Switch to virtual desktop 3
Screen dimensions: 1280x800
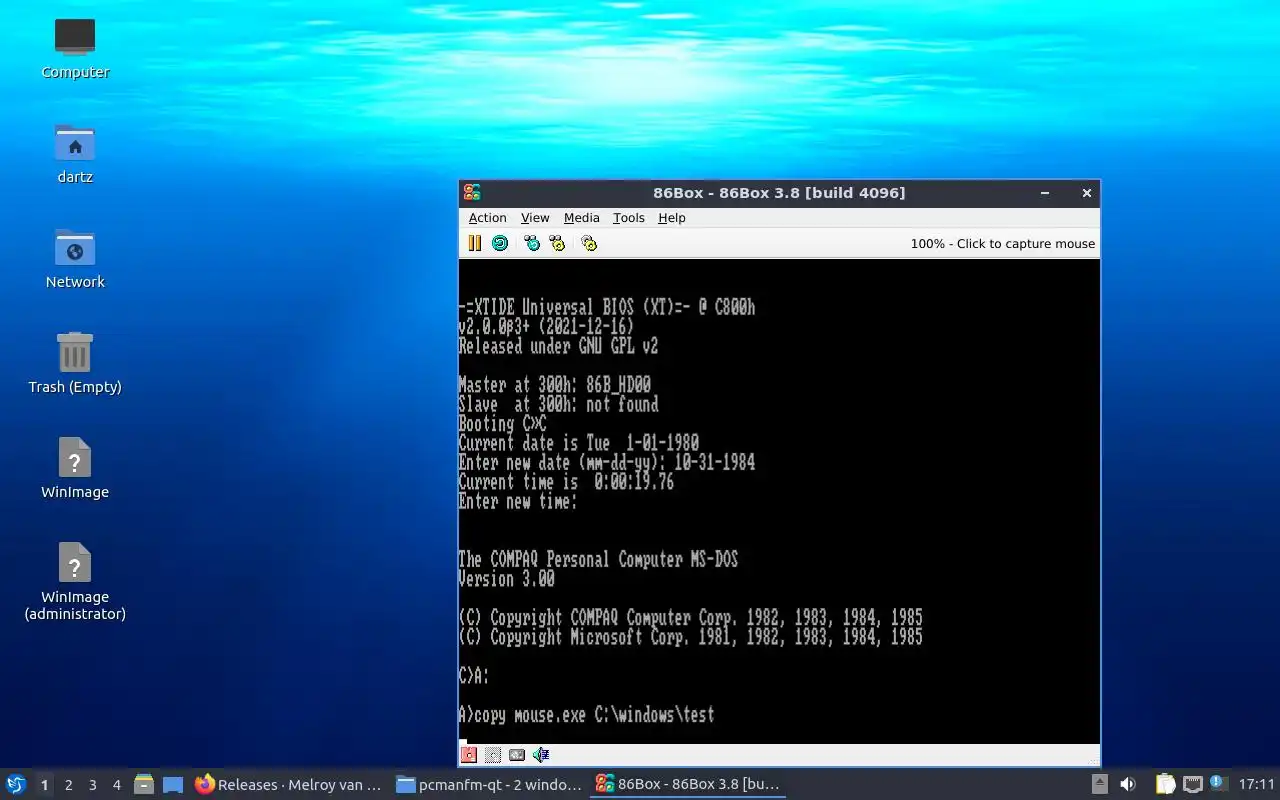tap(92, 785)
